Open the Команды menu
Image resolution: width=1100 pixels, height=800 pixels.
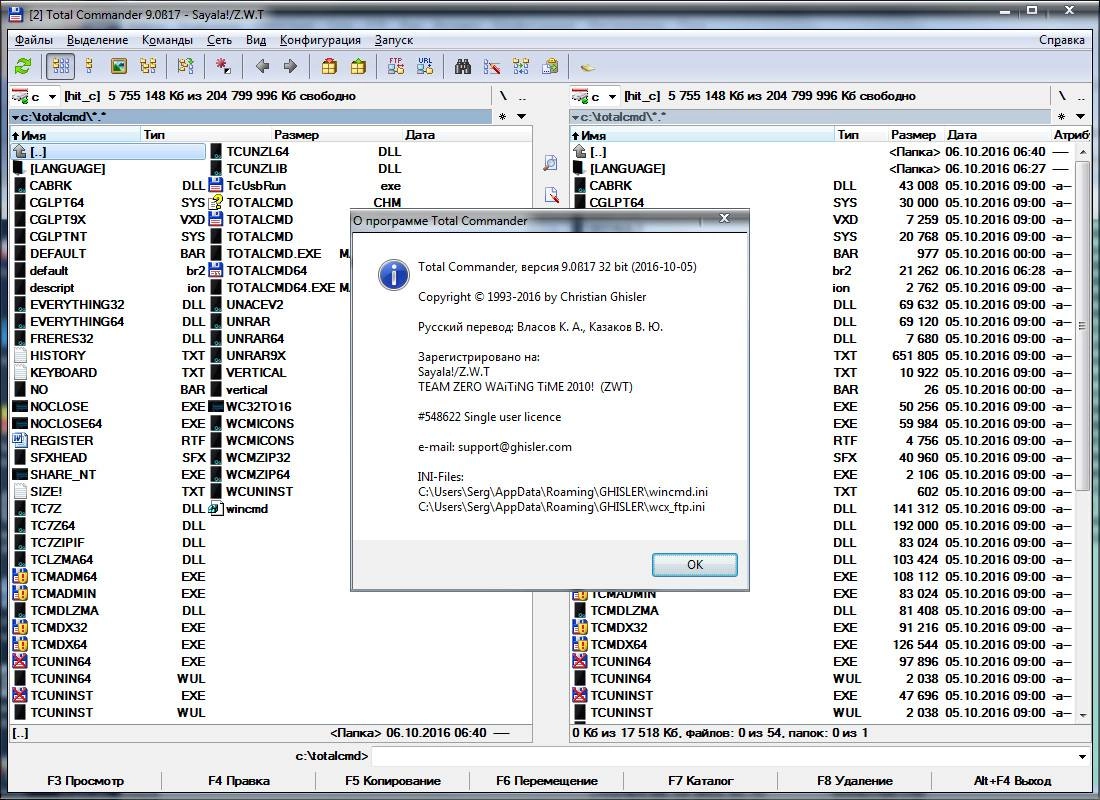point(167,40)
